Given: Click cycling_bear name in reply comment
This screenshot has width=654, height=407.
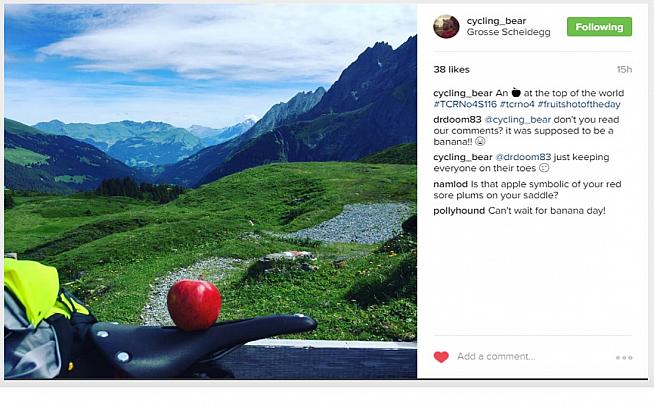Looking at the screenshot, I should click(x=463, y=157).
